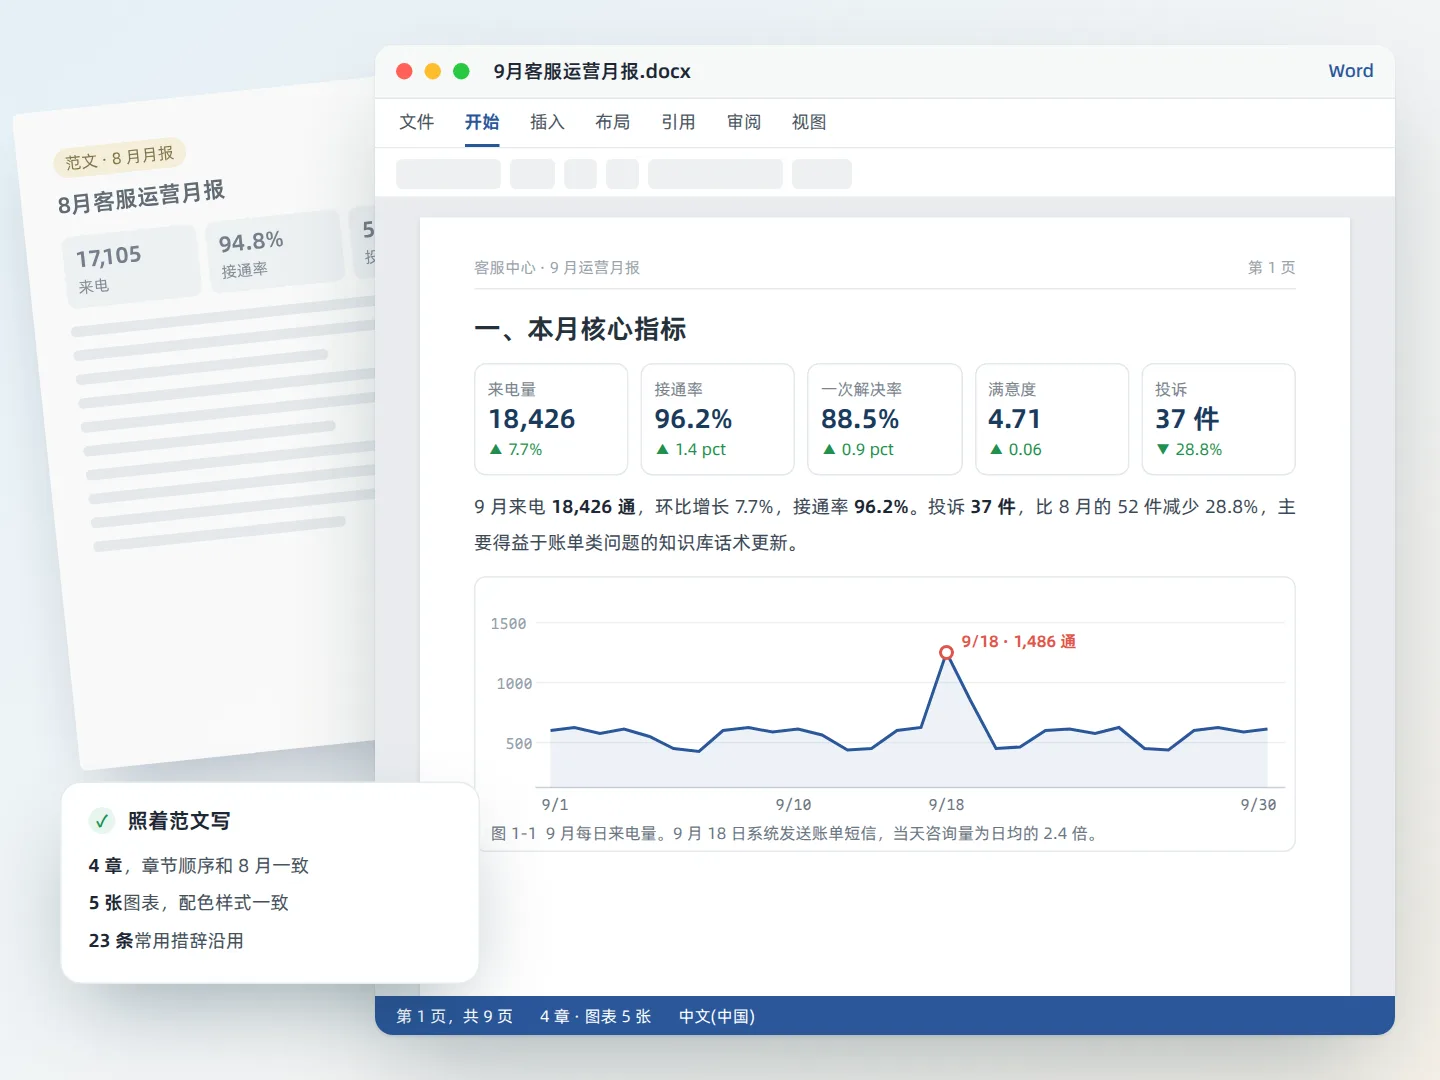
Task: Click the green checkmark beside 照着范文写
Action: coord(101,821)
